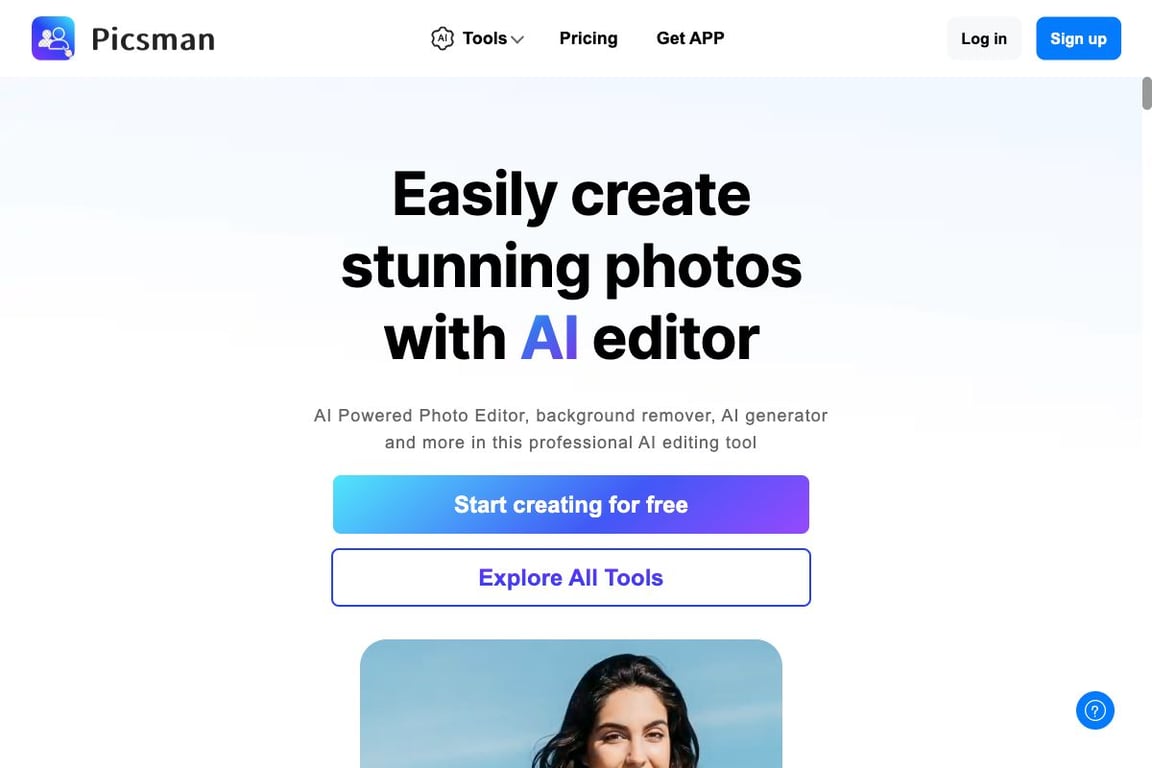Screen dimensions: 1152x768
Task: Click the empty scrollbar track below thumb
Action: [1146, 441]
